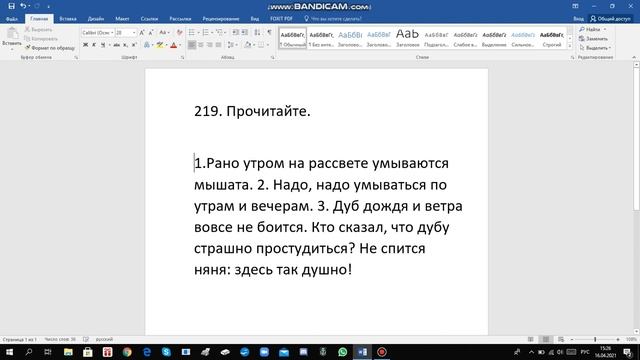Toggle underline (Ч) formatting
Screen dimensions: 640x360
[x=103, y=45]
